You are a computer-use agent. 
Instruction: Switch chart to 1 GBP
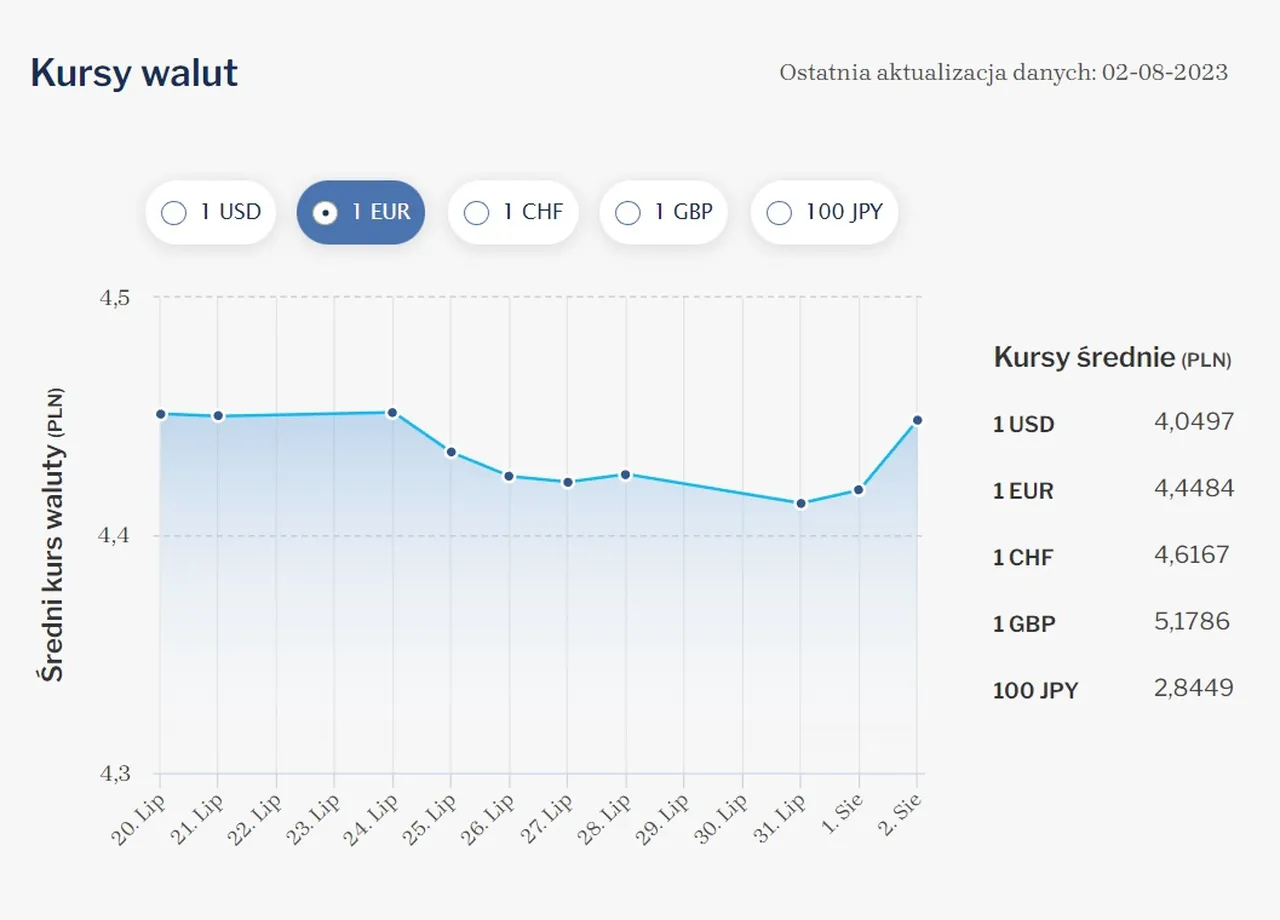[x=664, y=212]
